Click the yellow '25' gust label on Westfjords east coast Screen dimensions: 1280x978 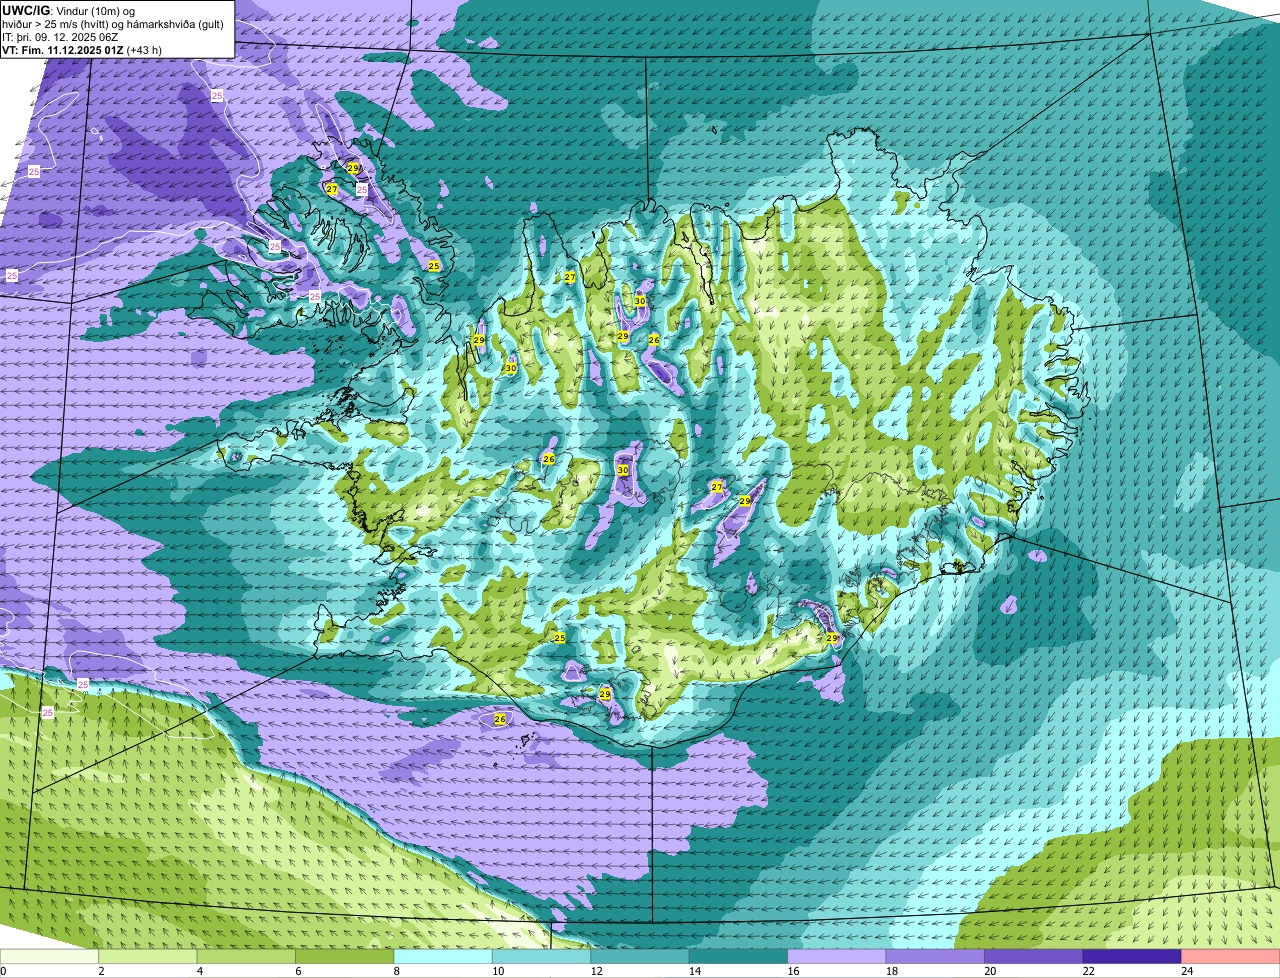[434, 266]
